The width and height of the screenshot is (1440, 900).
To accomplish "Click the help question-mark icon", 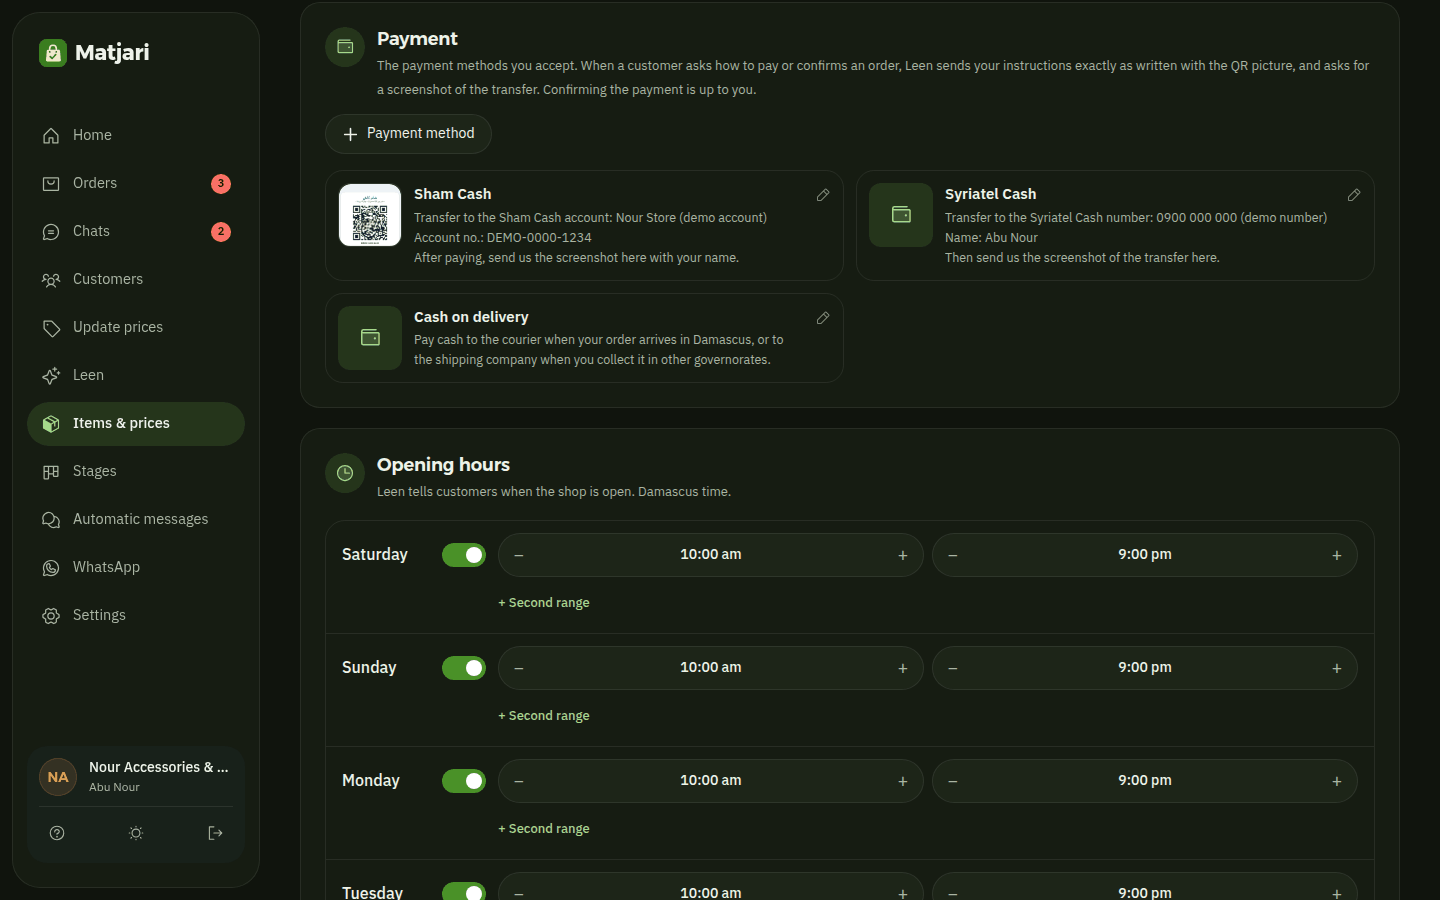I will click(x=57, y=833).
